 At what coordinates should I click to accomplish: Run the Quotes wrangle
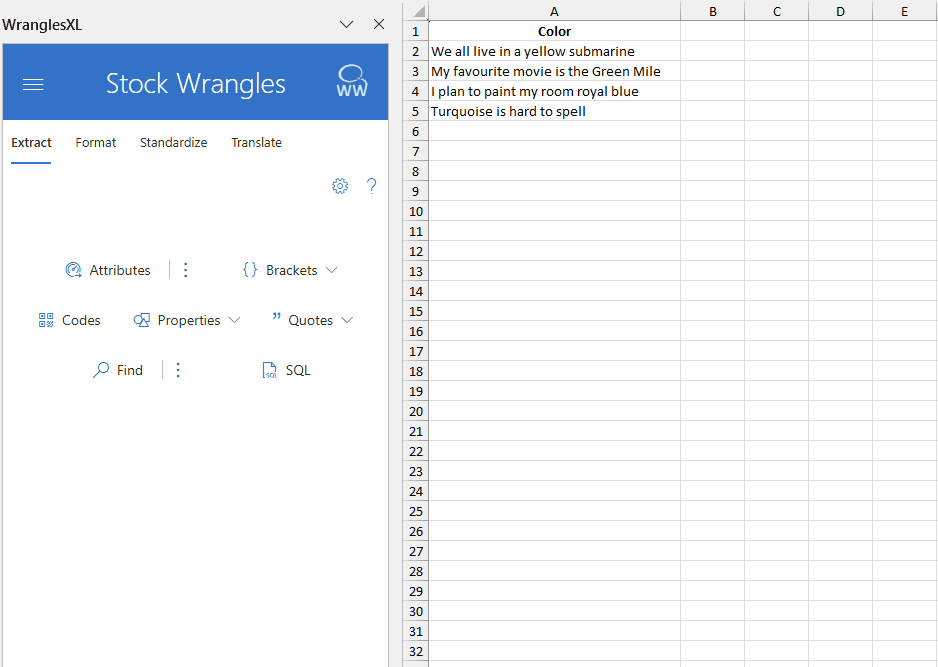[x=302, y=320]
